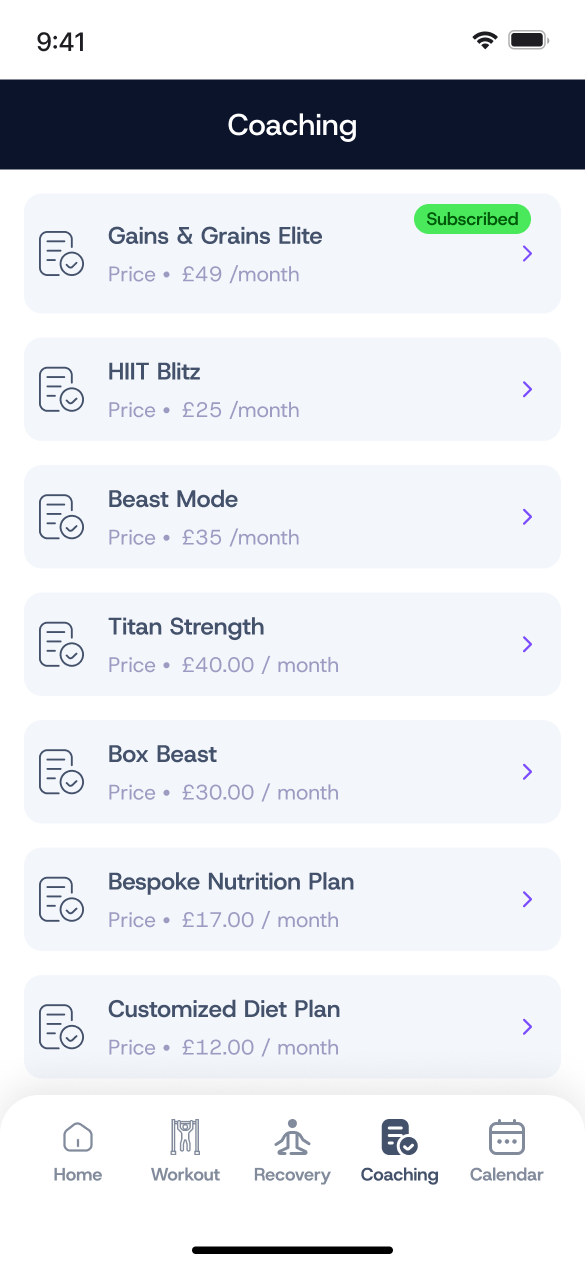Click the plan icon beside HIIT Blitz
The height and width of the screenshot is (1266, 585).
(x=61, y=390)
